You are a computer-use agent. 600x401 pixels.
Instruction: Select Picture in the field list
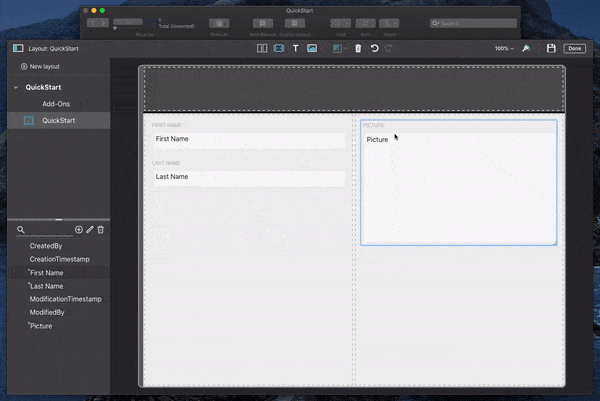click(41, 326)
